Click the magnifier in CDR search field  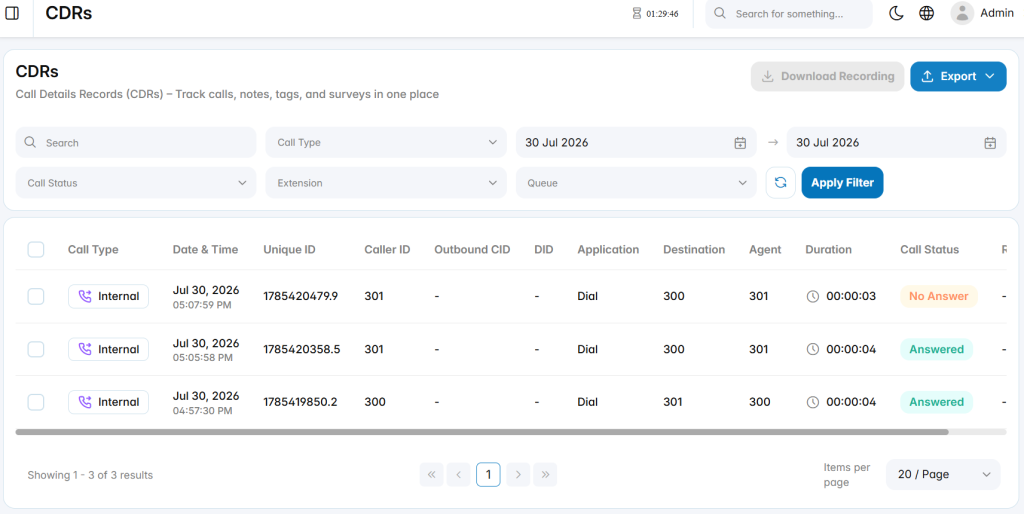29,142
